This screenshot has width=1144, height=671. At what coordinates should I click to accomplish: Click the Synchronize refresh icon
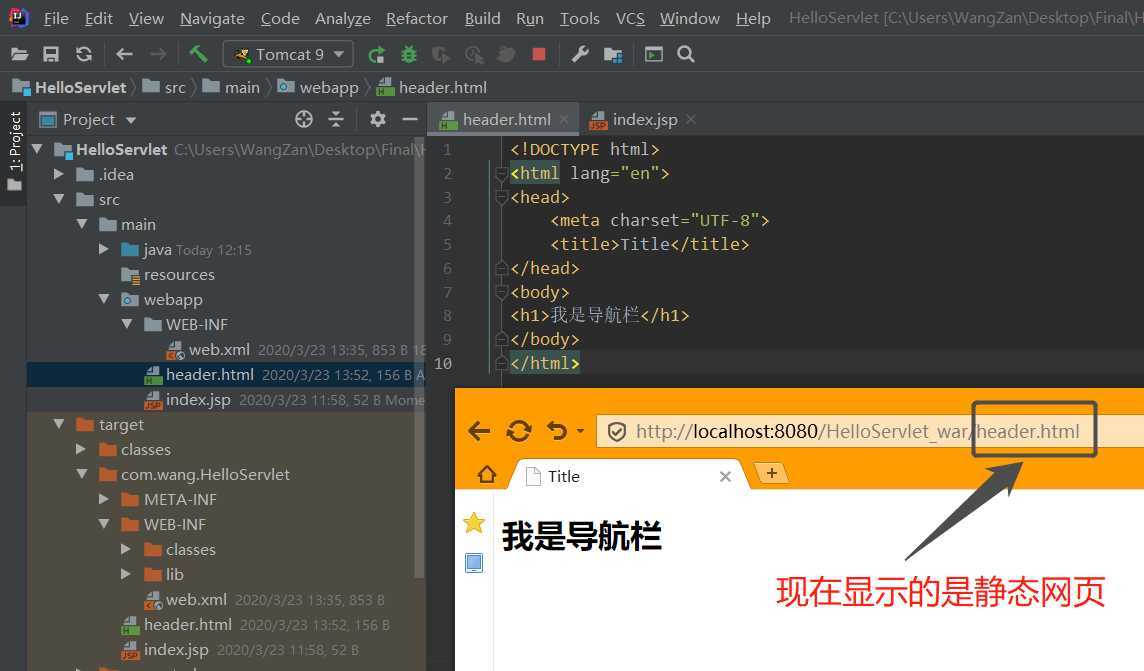click(84, 54)
